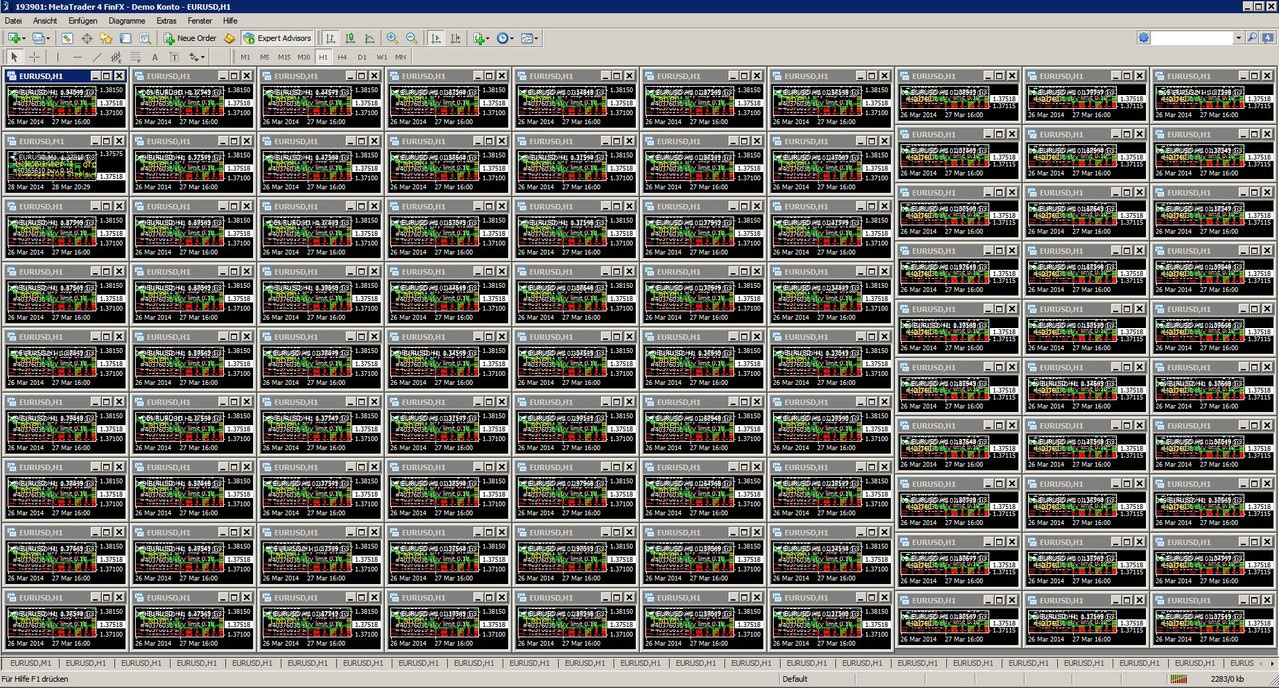Select the text label tool
Viewport: 1279px width, 688px height.
tap(172, 56)
